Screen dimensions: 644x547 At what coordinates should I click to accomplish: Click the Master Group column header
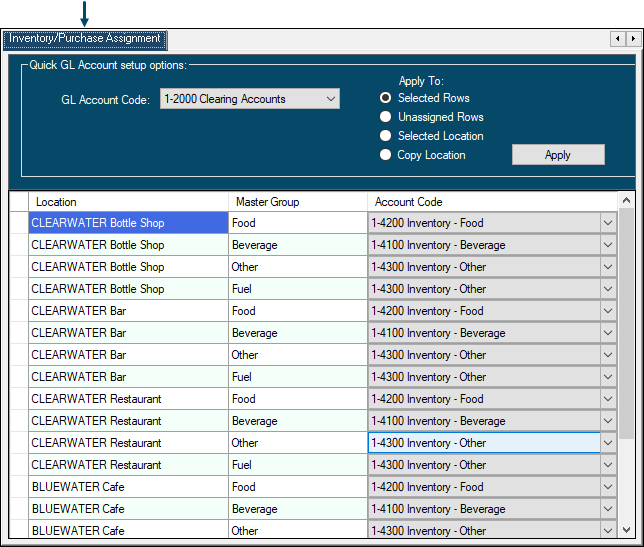[297, 202]
